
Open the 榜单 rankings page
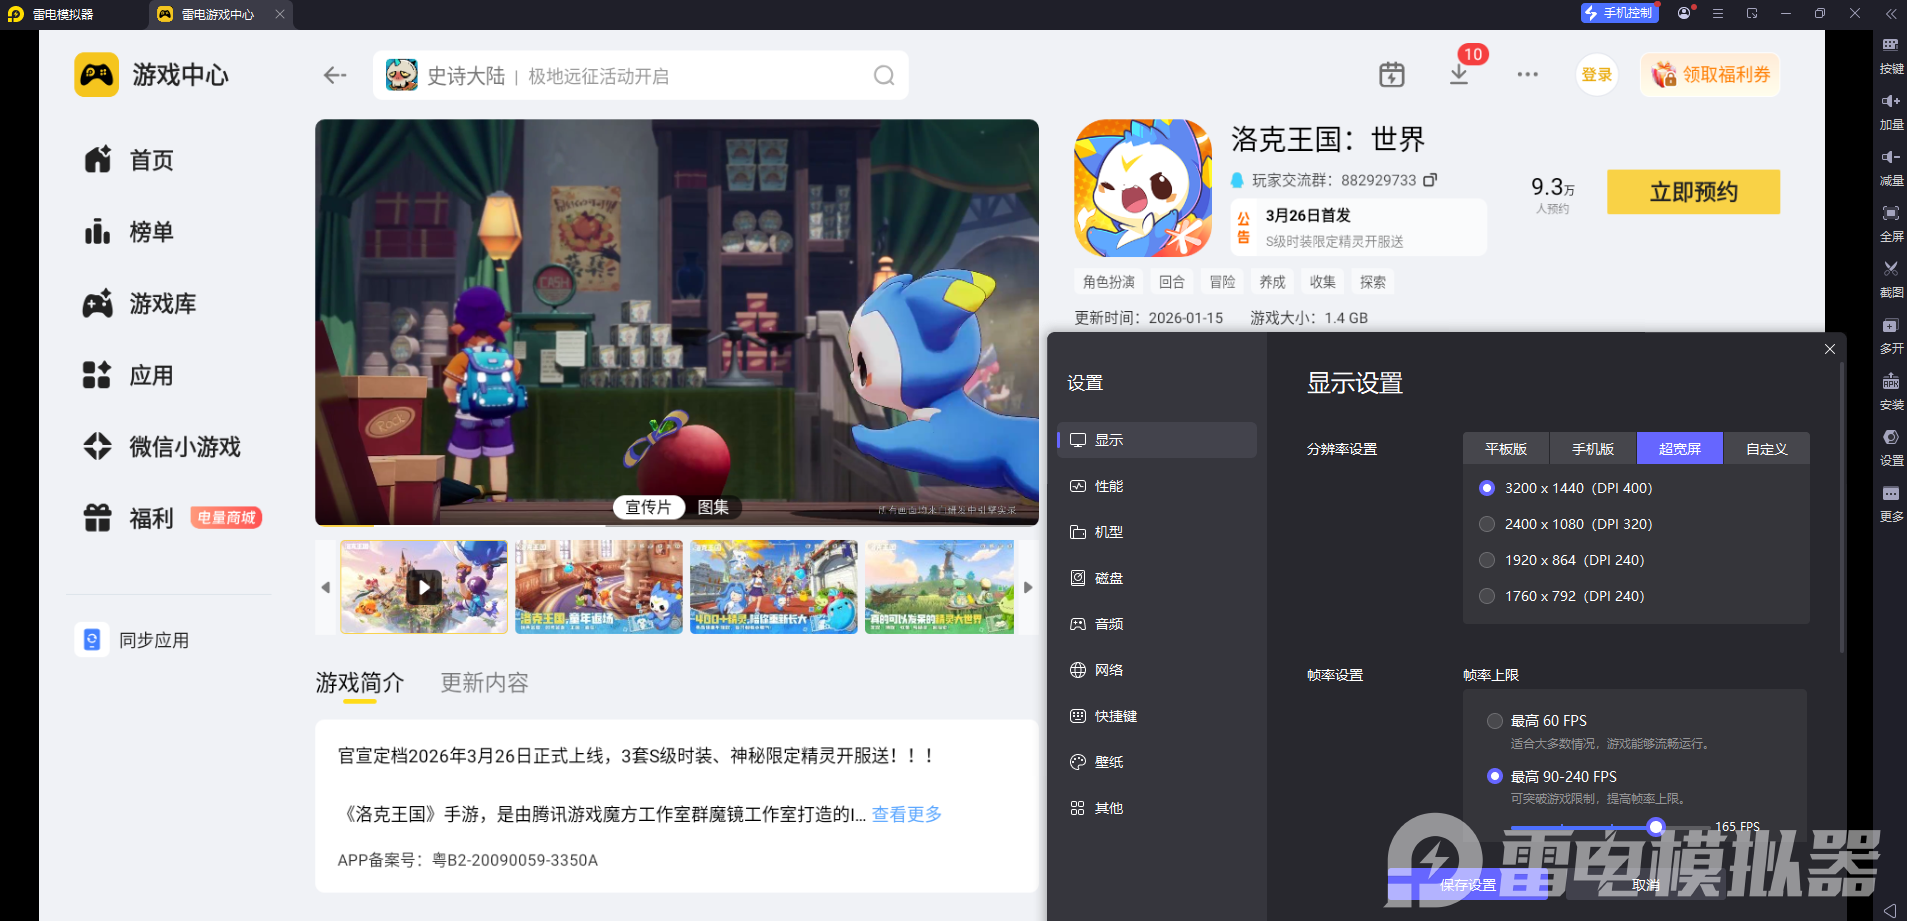click(x=128, y=232)
